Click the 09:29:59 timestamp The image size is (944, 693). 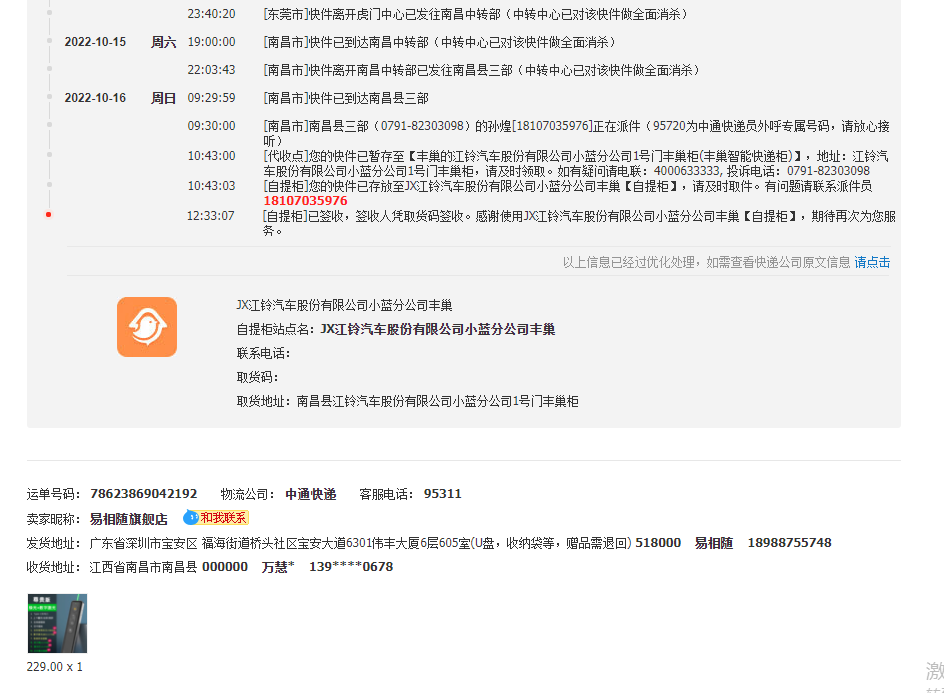(211, 98)
